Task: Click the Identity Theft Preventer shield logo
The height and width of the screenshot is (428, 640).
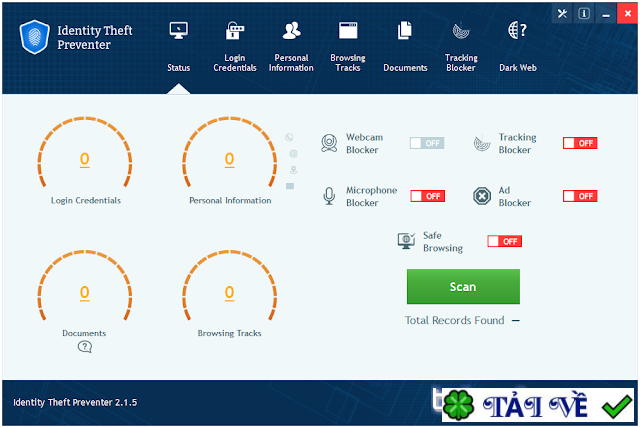Action: tap(35, 37)
